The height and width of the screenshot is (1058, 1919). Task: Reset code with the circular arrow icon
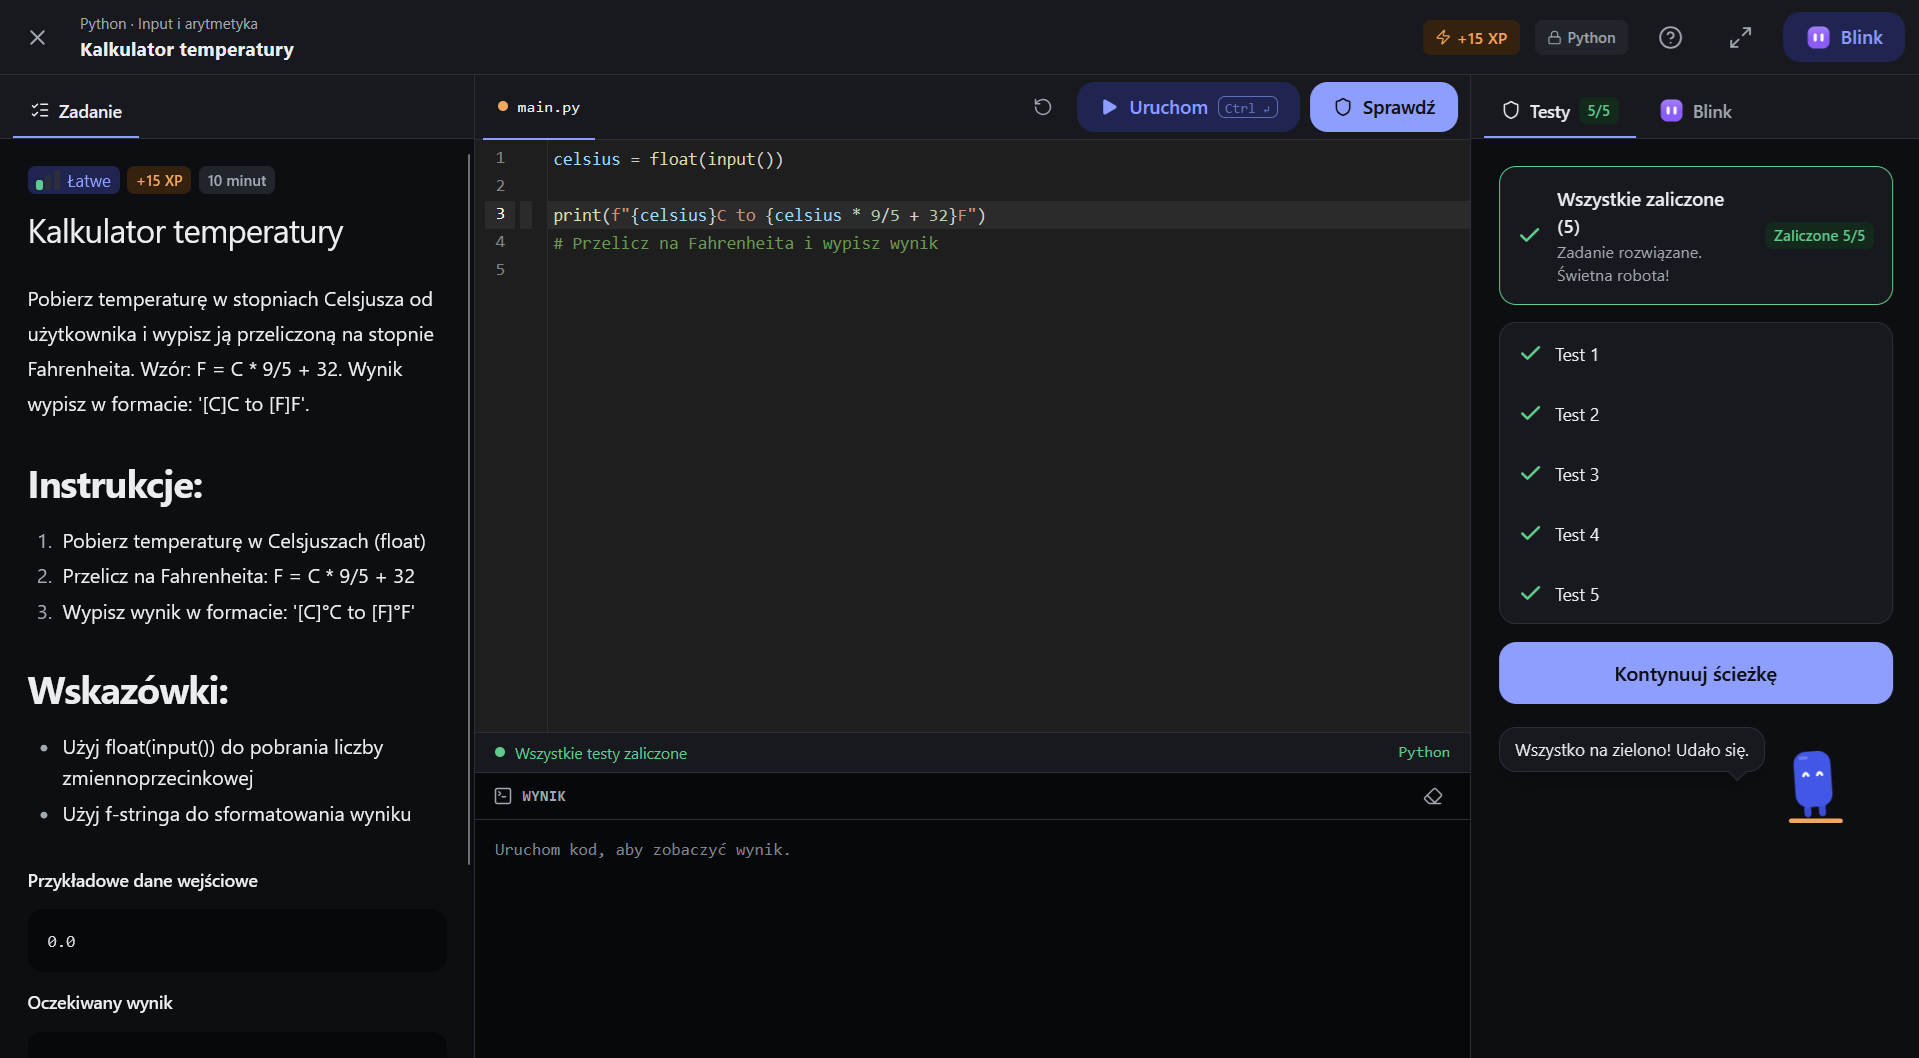(x=1042, y=107)
